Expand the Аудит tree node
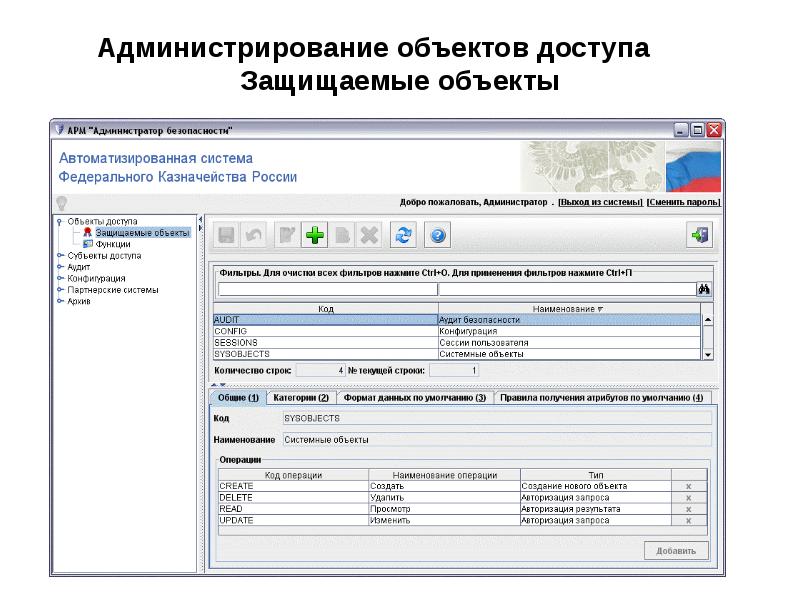 (x=60, y=267)
